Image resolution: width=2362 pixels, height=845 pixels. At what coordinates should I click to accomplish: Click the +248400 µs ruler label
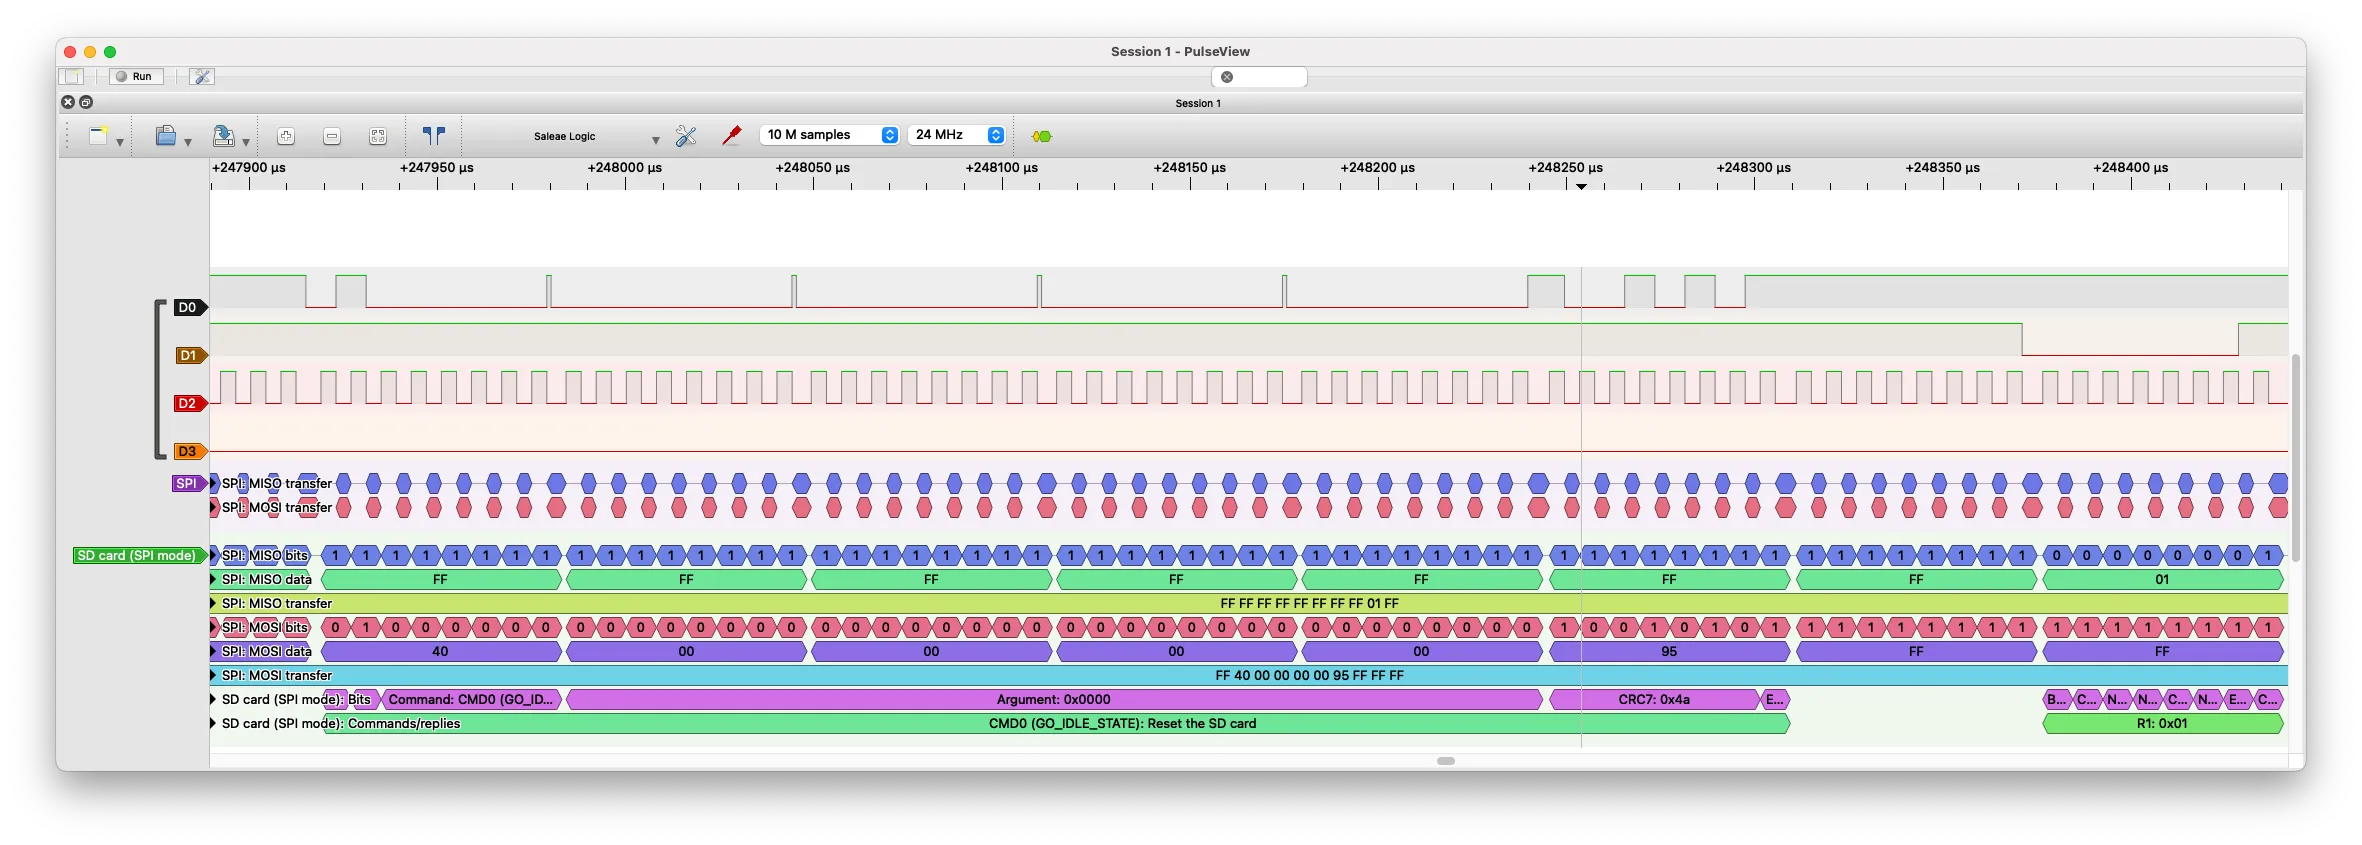pos(2131,168)
